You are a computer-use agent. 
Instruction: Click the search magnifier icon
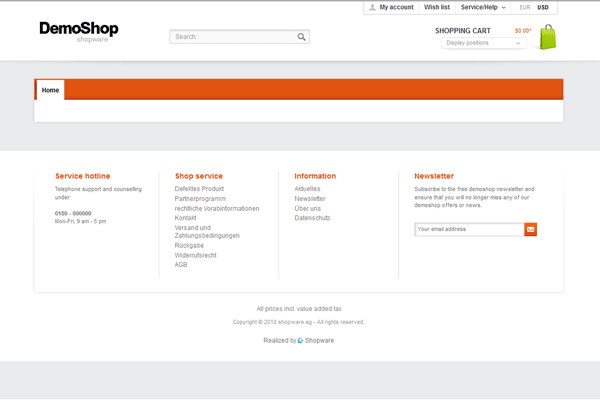302,37
